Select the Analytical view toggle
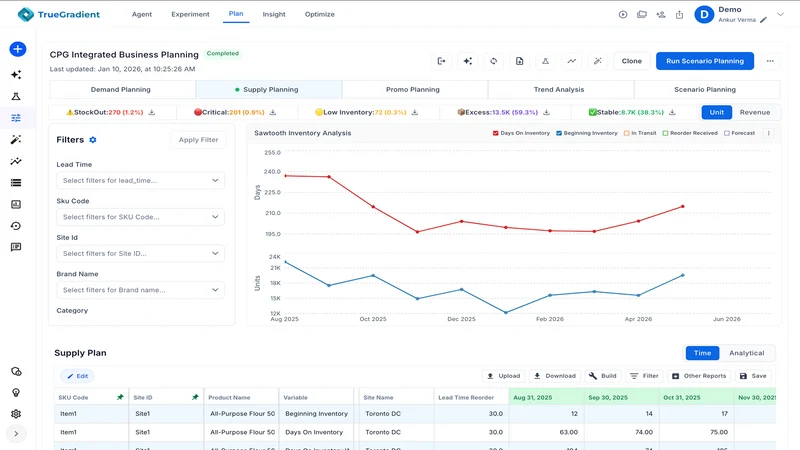This screenshot has height=450, width=800. pos(746,353)
